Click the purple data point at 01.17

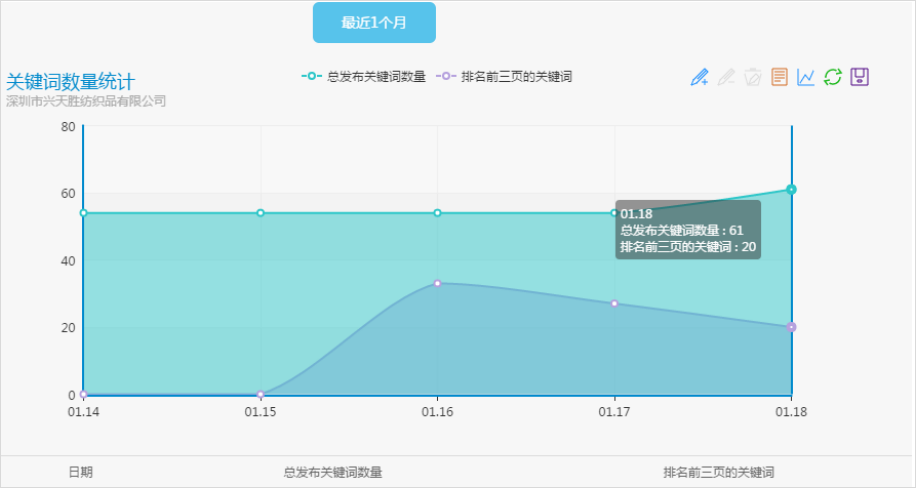coord(615,303)
